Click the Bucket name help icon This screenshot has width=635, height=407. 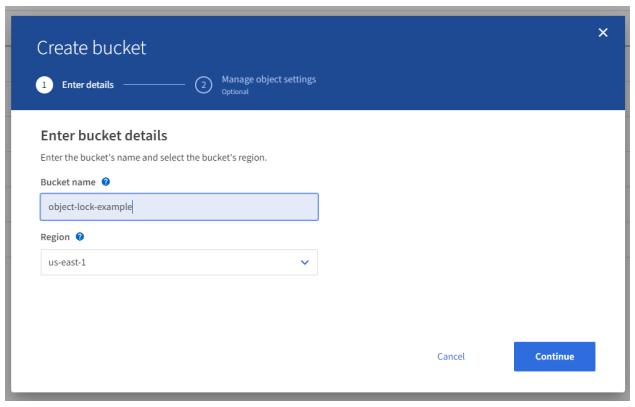pos(106,182)
